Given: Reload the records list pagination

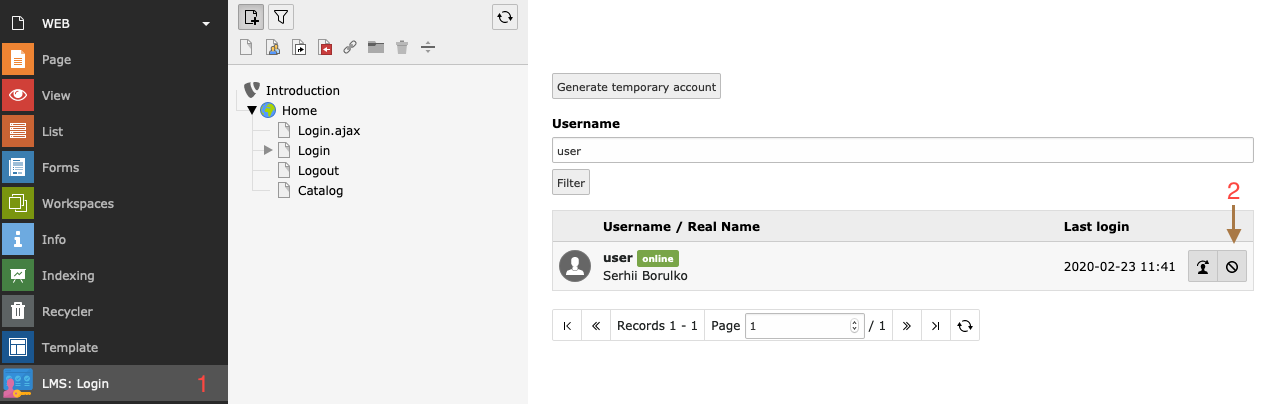Looking at the screenshot, I should pyautogui.click(x=964, y=326).
